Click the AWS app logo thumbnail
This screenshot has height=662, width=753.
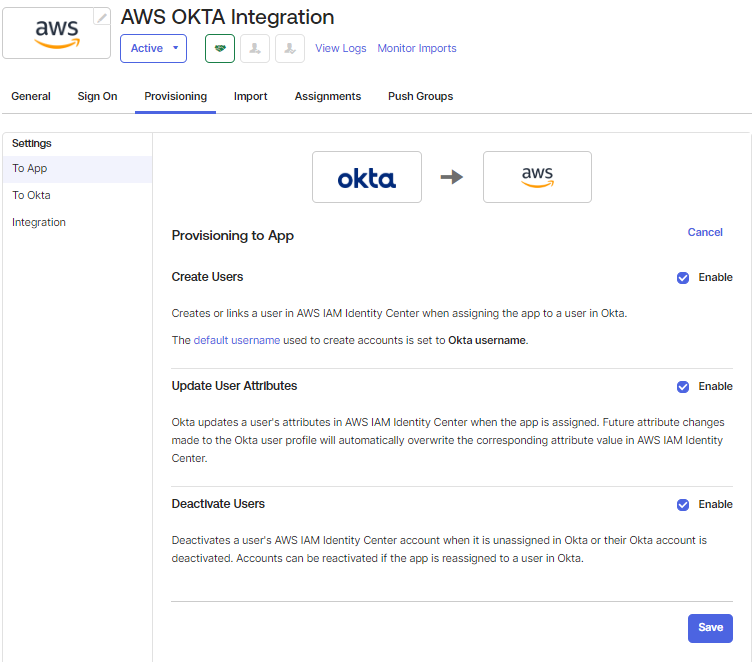coord(57,33)
